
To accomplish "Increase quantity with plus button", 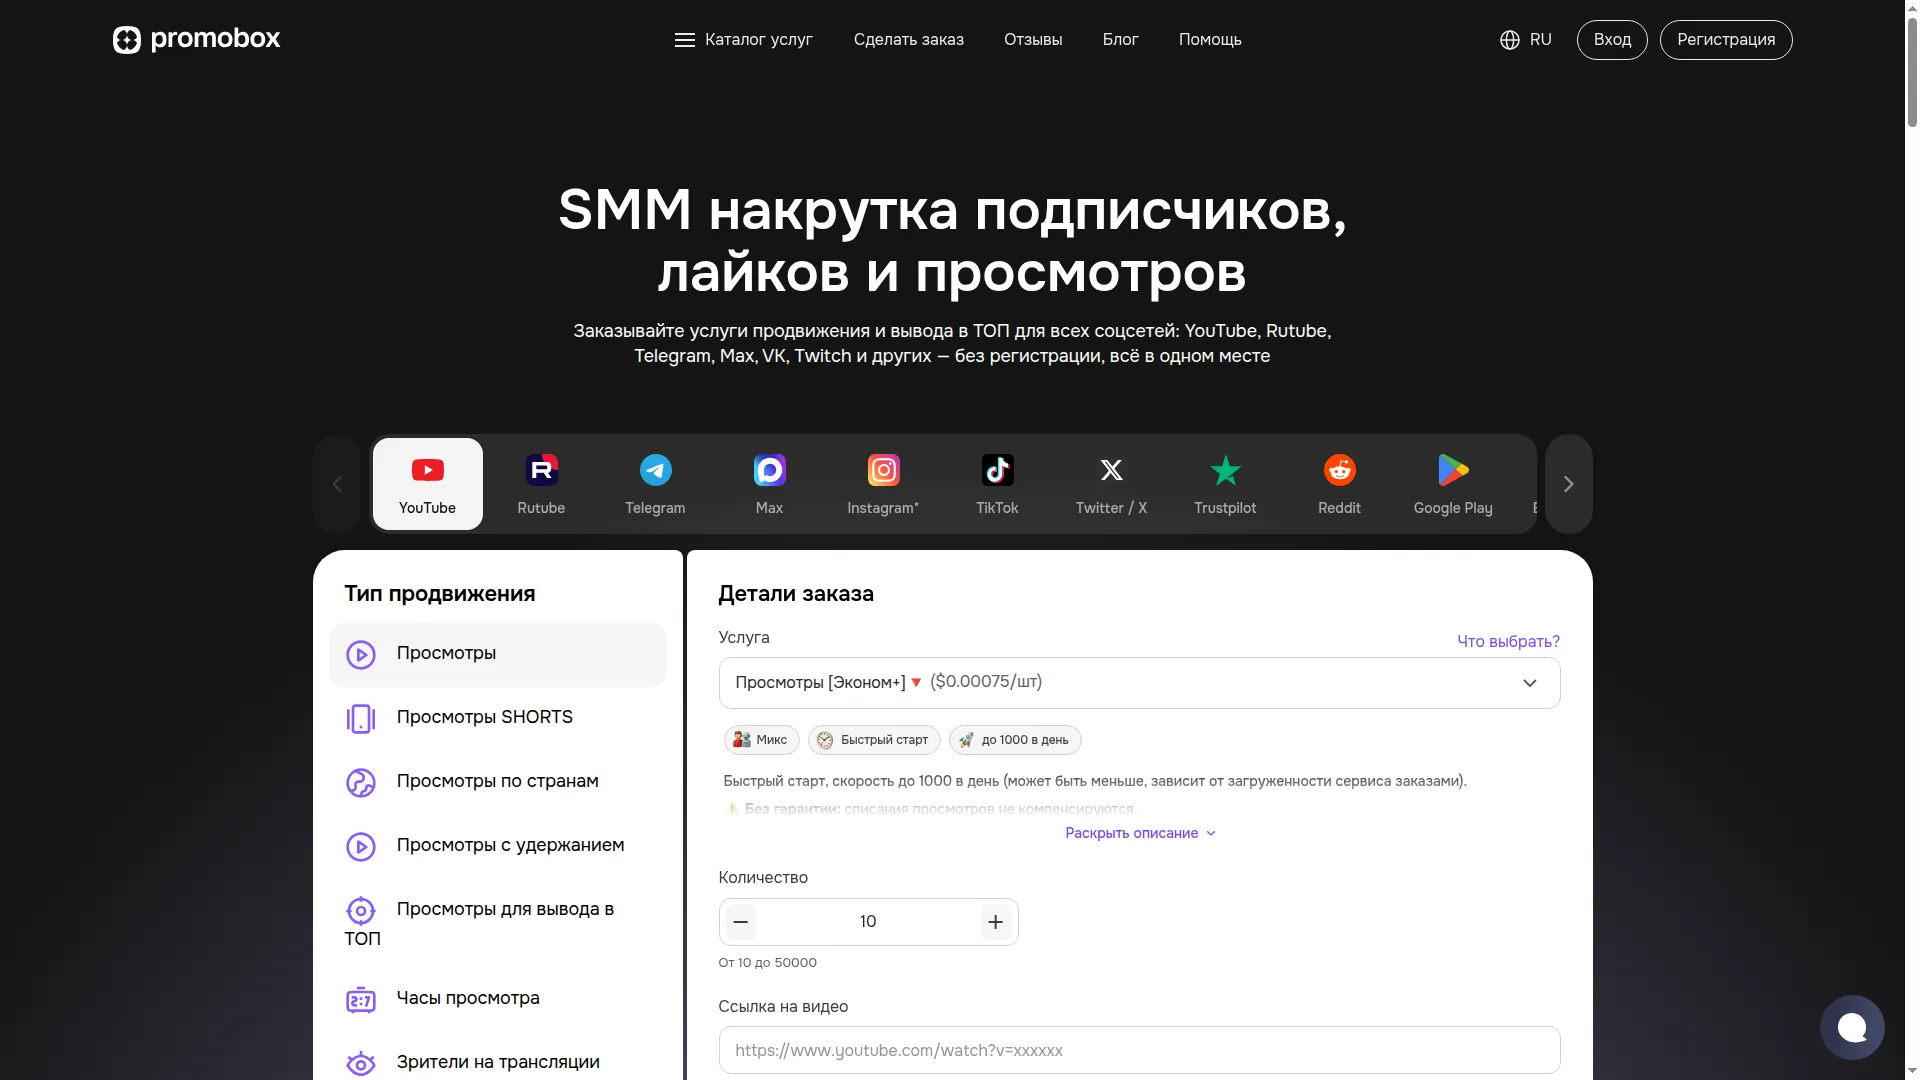I will [996, 922].
